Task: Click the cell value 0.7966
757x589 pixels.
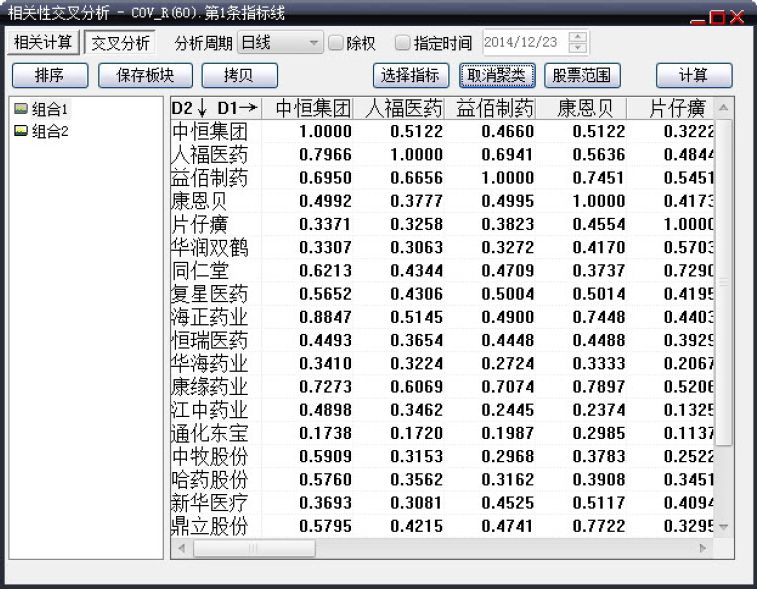Action: click(325, 154)
